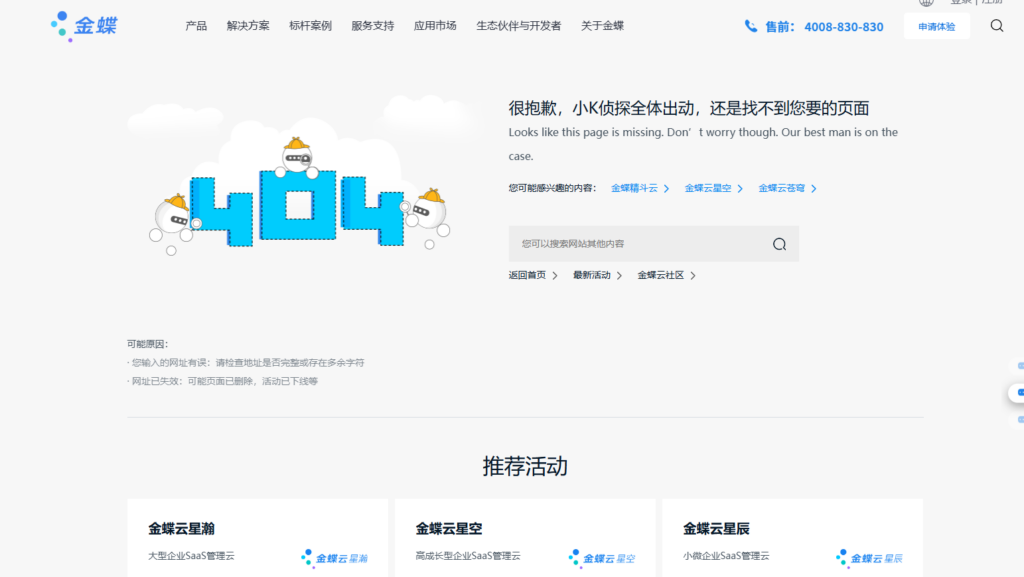The width and height of the screenshot is (1024, 577).
Task: Open the 解决方案 navigation menu
Action: pyautogui.click(x=248, y=26)
